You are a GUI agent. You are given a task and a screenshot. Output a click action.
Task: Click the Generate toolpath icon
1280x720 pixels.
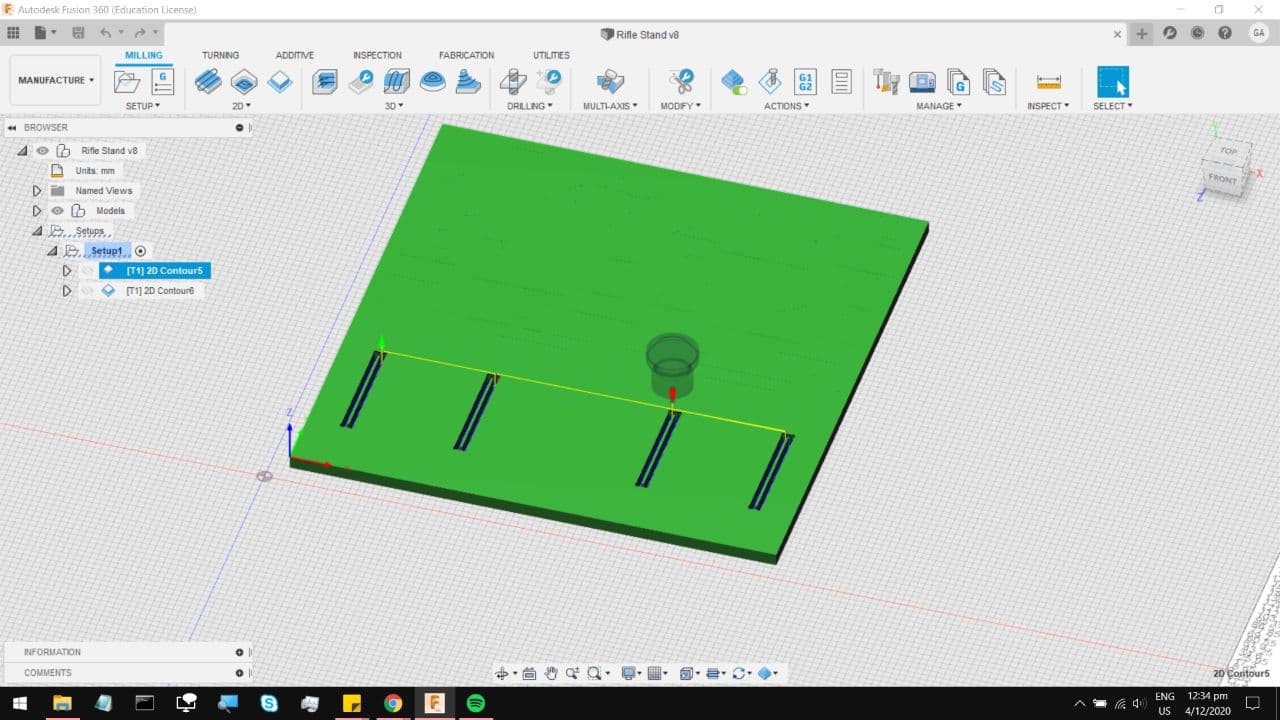734,81
